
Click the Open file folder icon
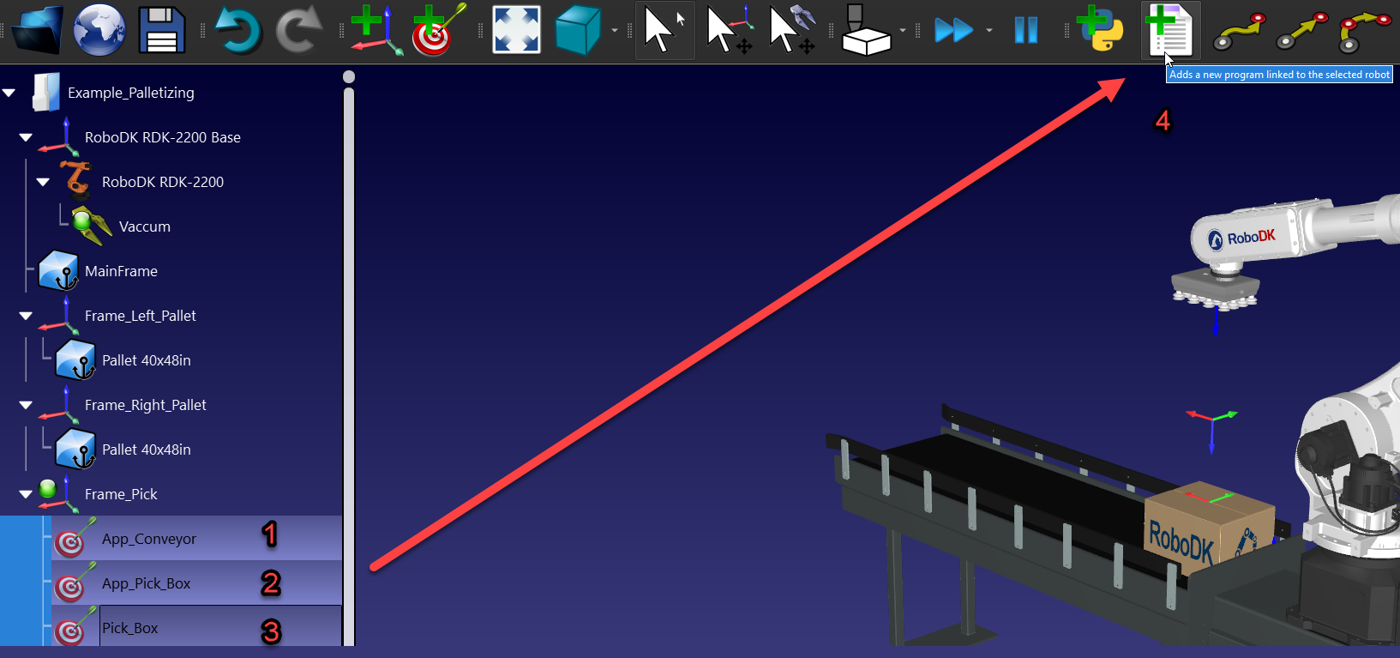click(38, 30)
